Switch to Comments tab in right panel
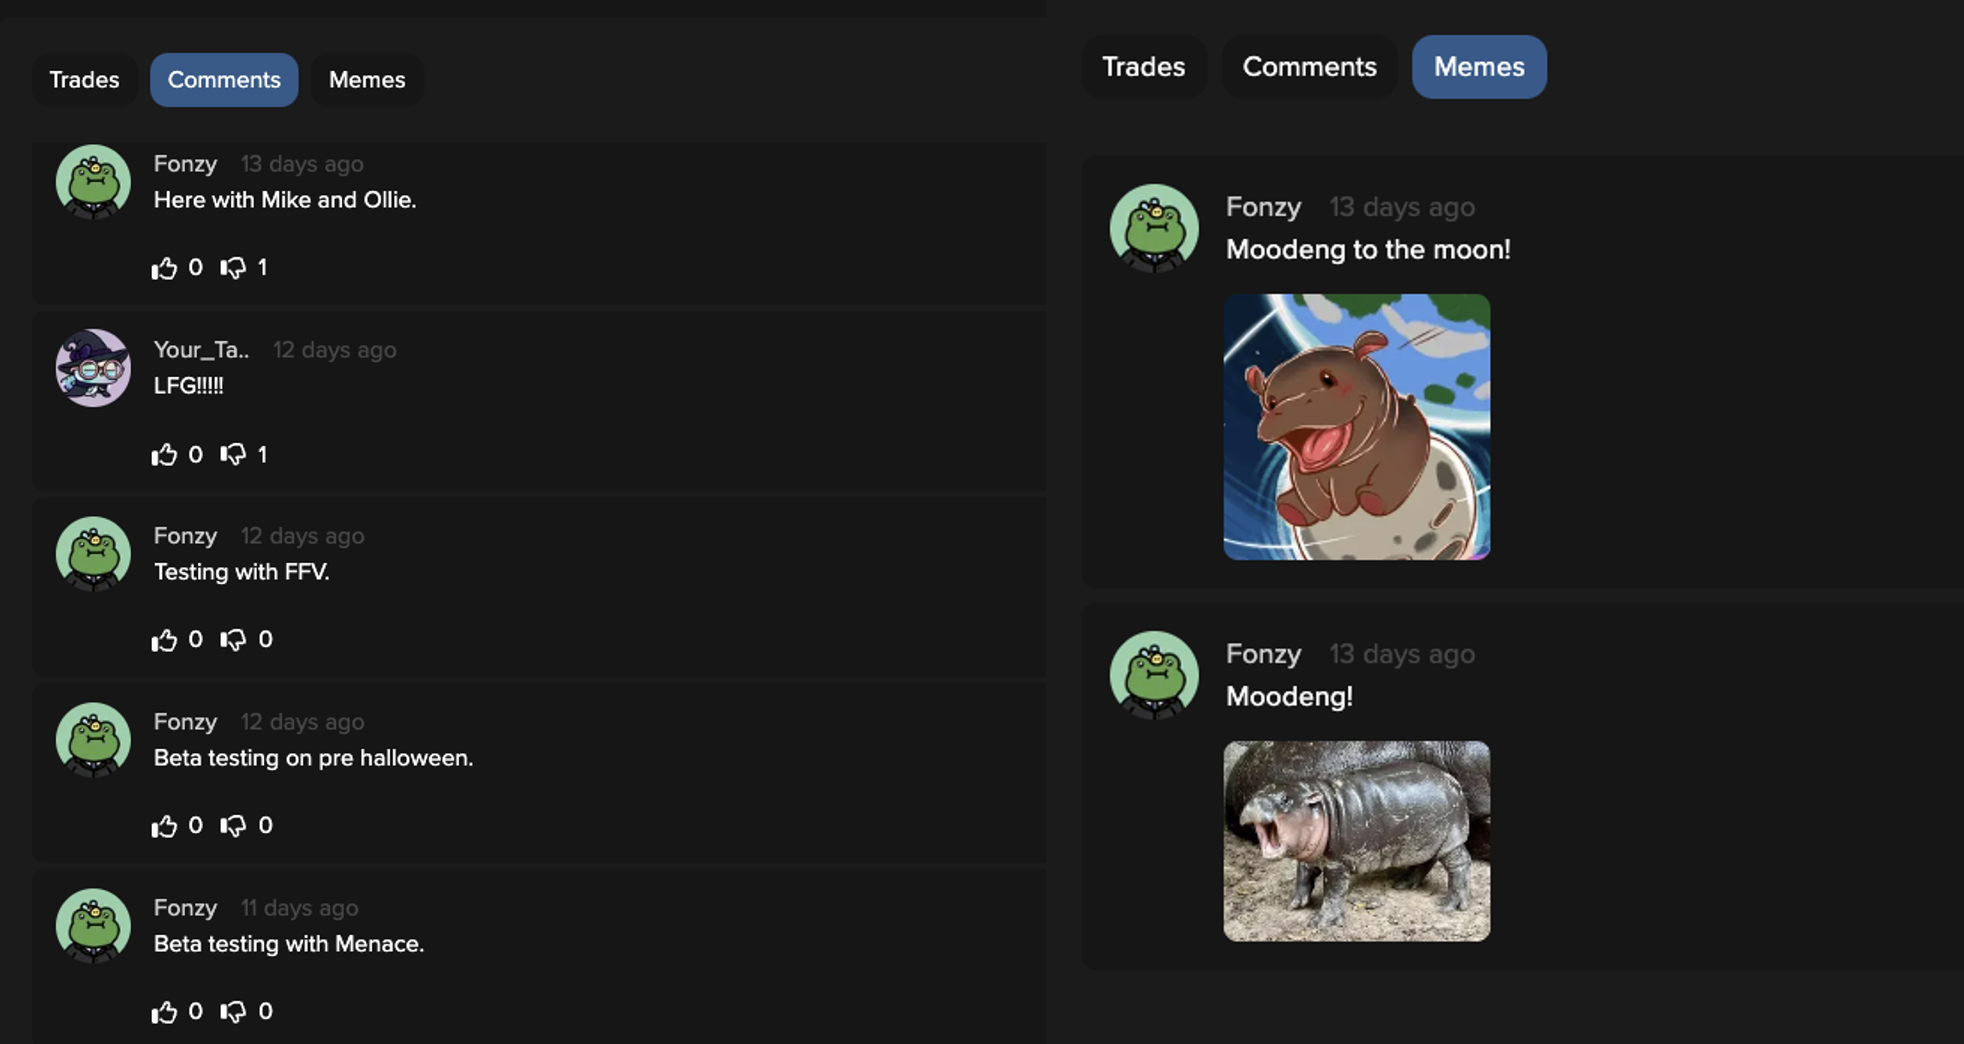1964x1044 pixels. pos(1309,67)
